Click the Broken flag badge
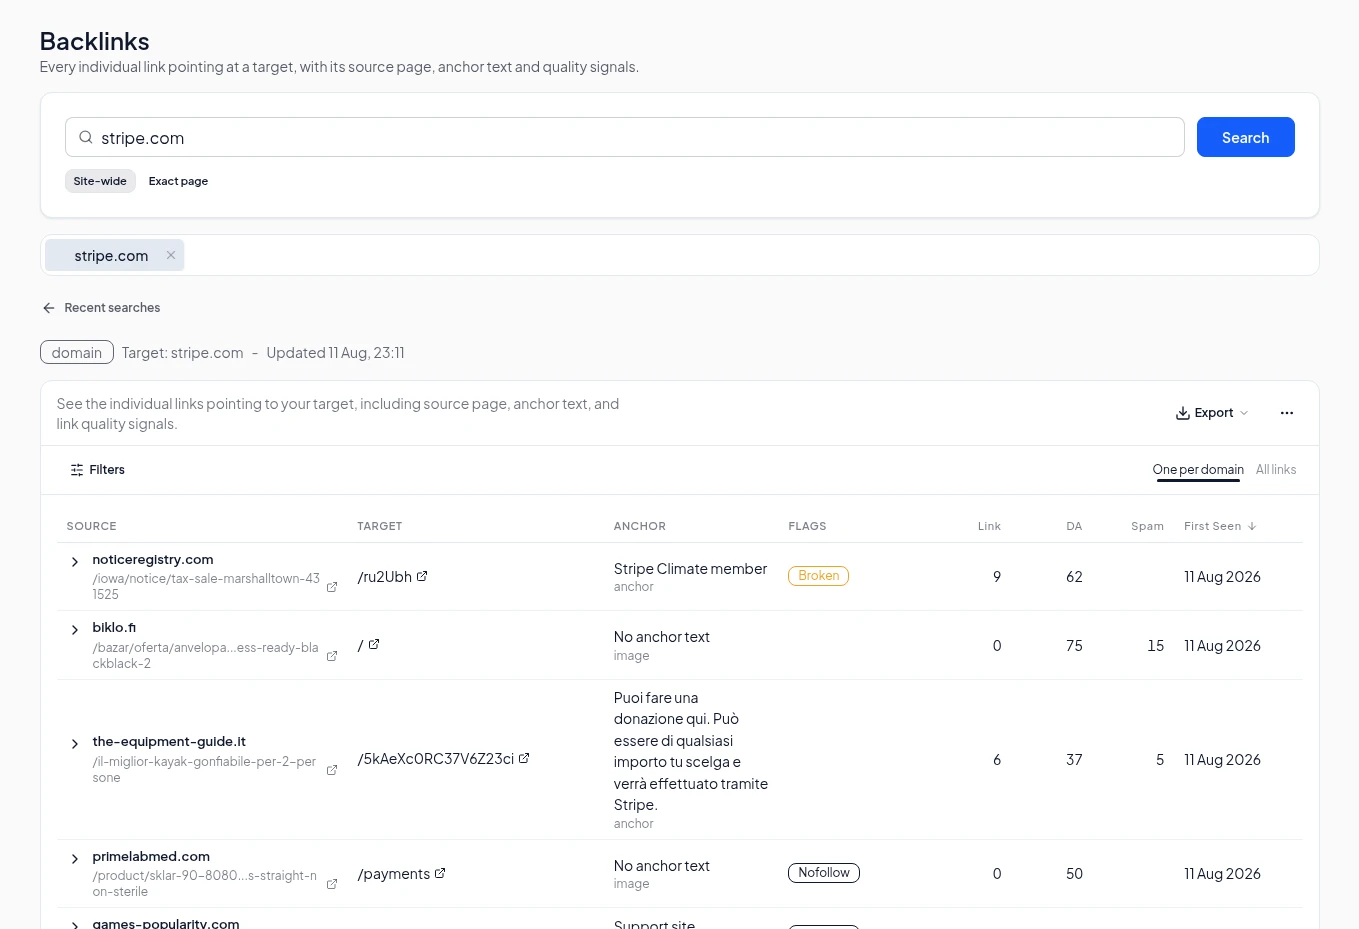The image size is (1359, 929). (x=818, y=576)
